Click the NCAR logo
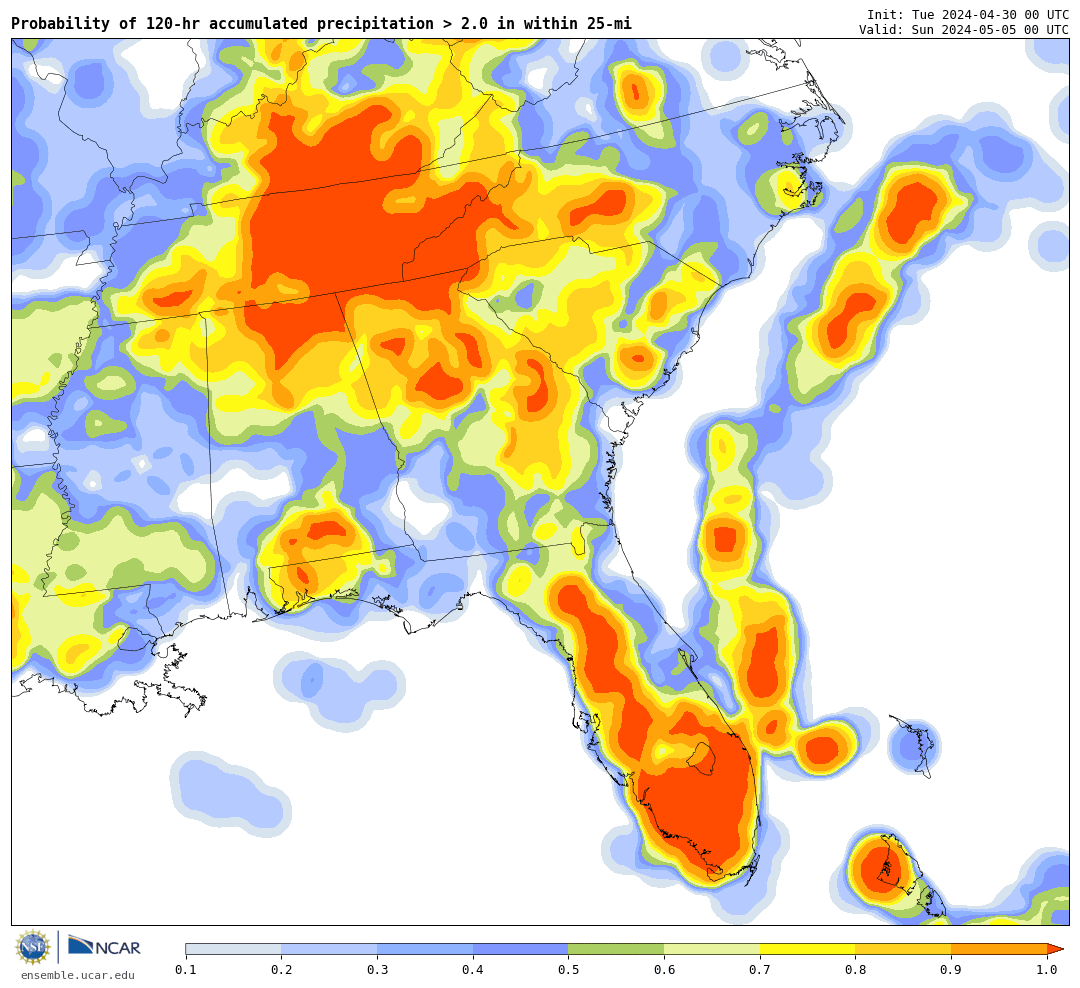This screenshot has height=988, width=1080. coord(105,946)
